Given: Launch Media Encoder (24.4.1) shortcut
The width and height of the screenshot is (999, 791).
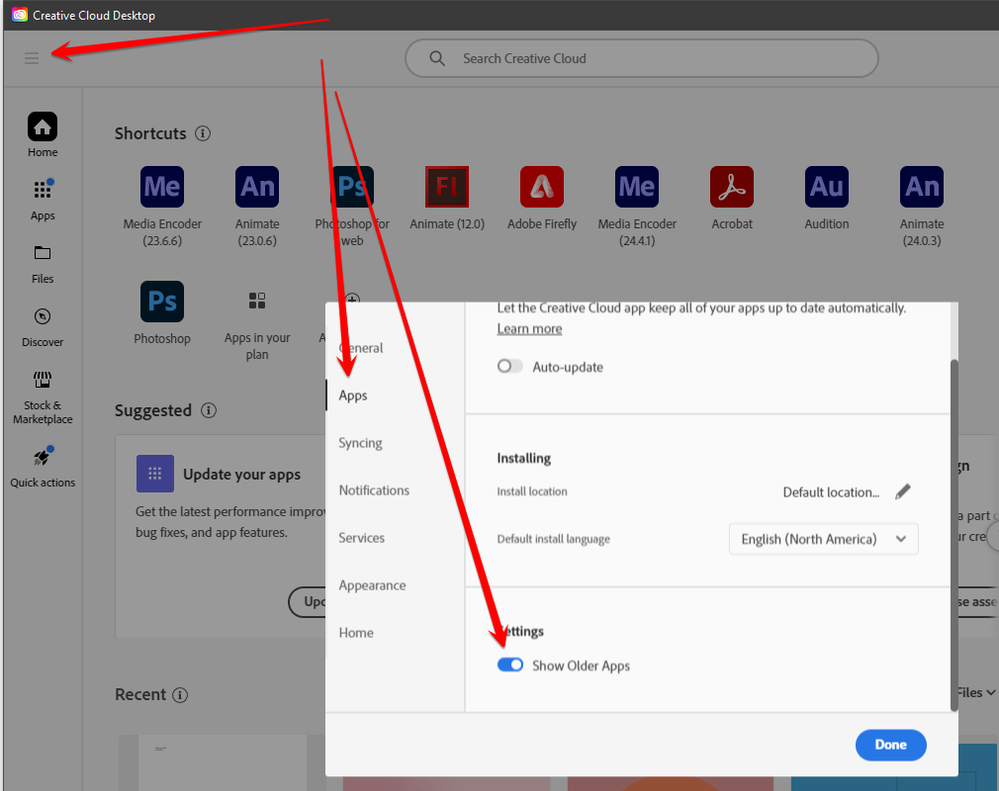Looking at the screenshot, I should point(636,187).
